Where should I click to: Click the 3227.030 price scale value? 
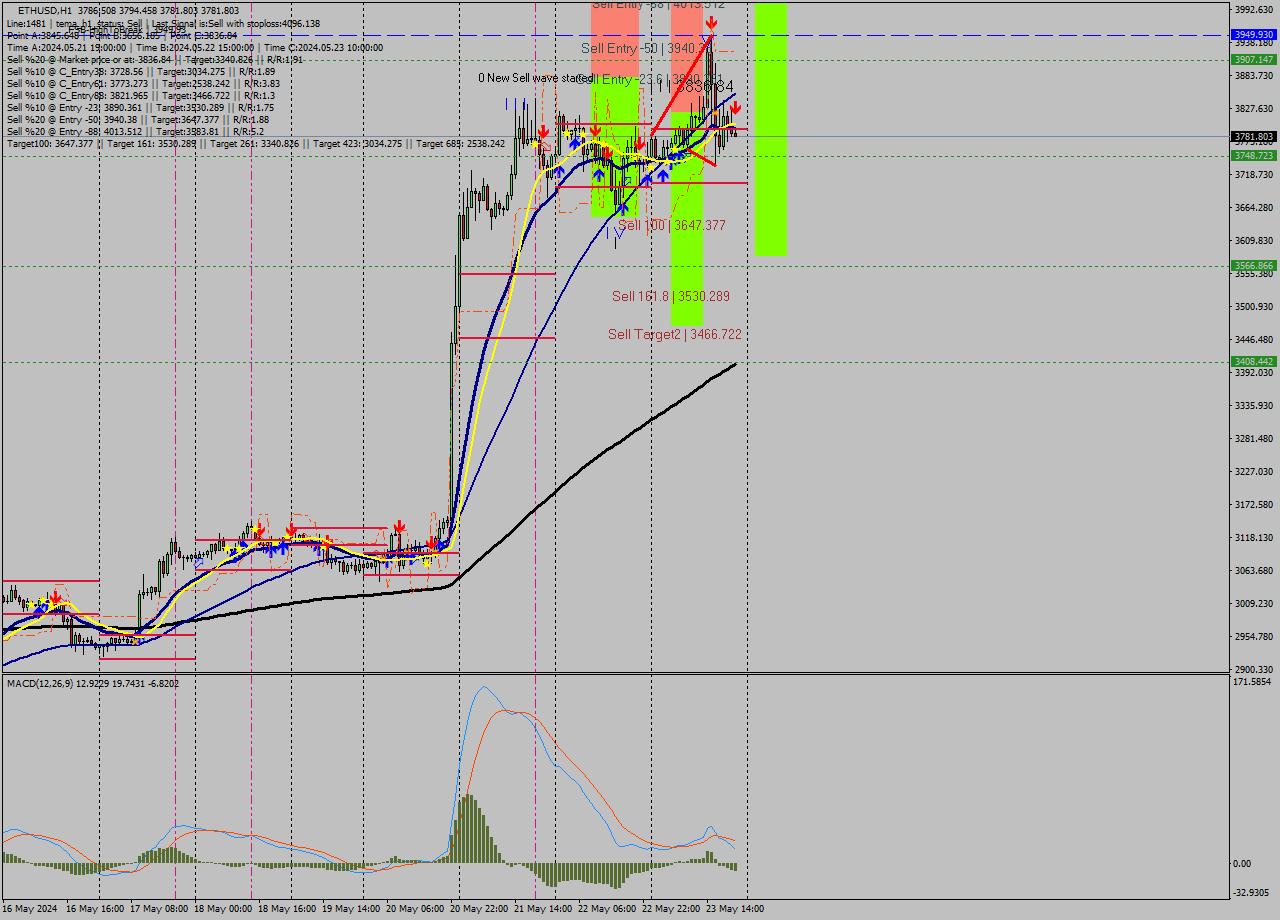(x=1253, y=472)
